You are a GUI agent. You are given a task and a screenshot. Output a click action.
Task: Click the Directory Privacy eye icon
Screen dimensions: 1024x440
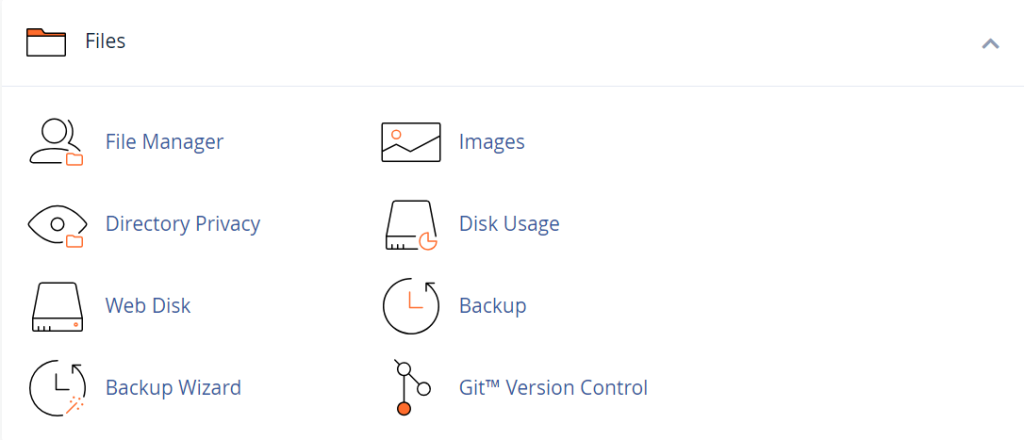click(x=56, y=224)
